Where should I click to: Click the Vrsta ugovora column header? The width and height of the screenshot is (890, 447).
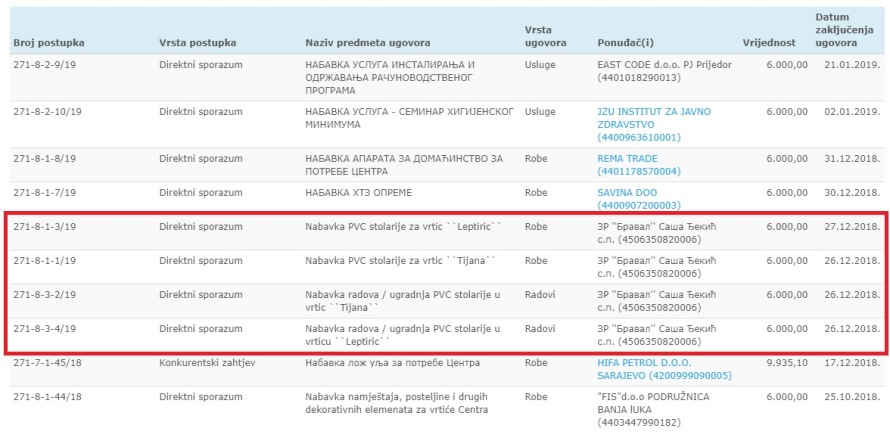pyautogui.click(x=545, y=37)
